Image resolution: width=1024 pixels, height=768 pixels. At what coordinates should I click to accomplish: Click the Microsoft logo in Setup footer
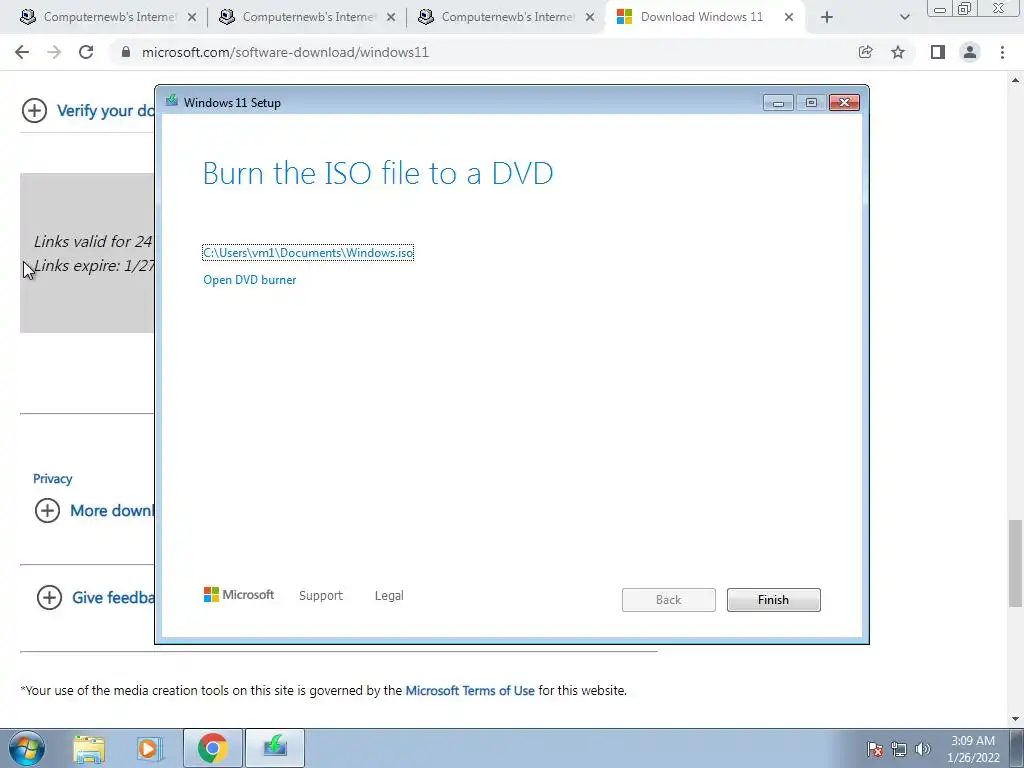point(239,594)
